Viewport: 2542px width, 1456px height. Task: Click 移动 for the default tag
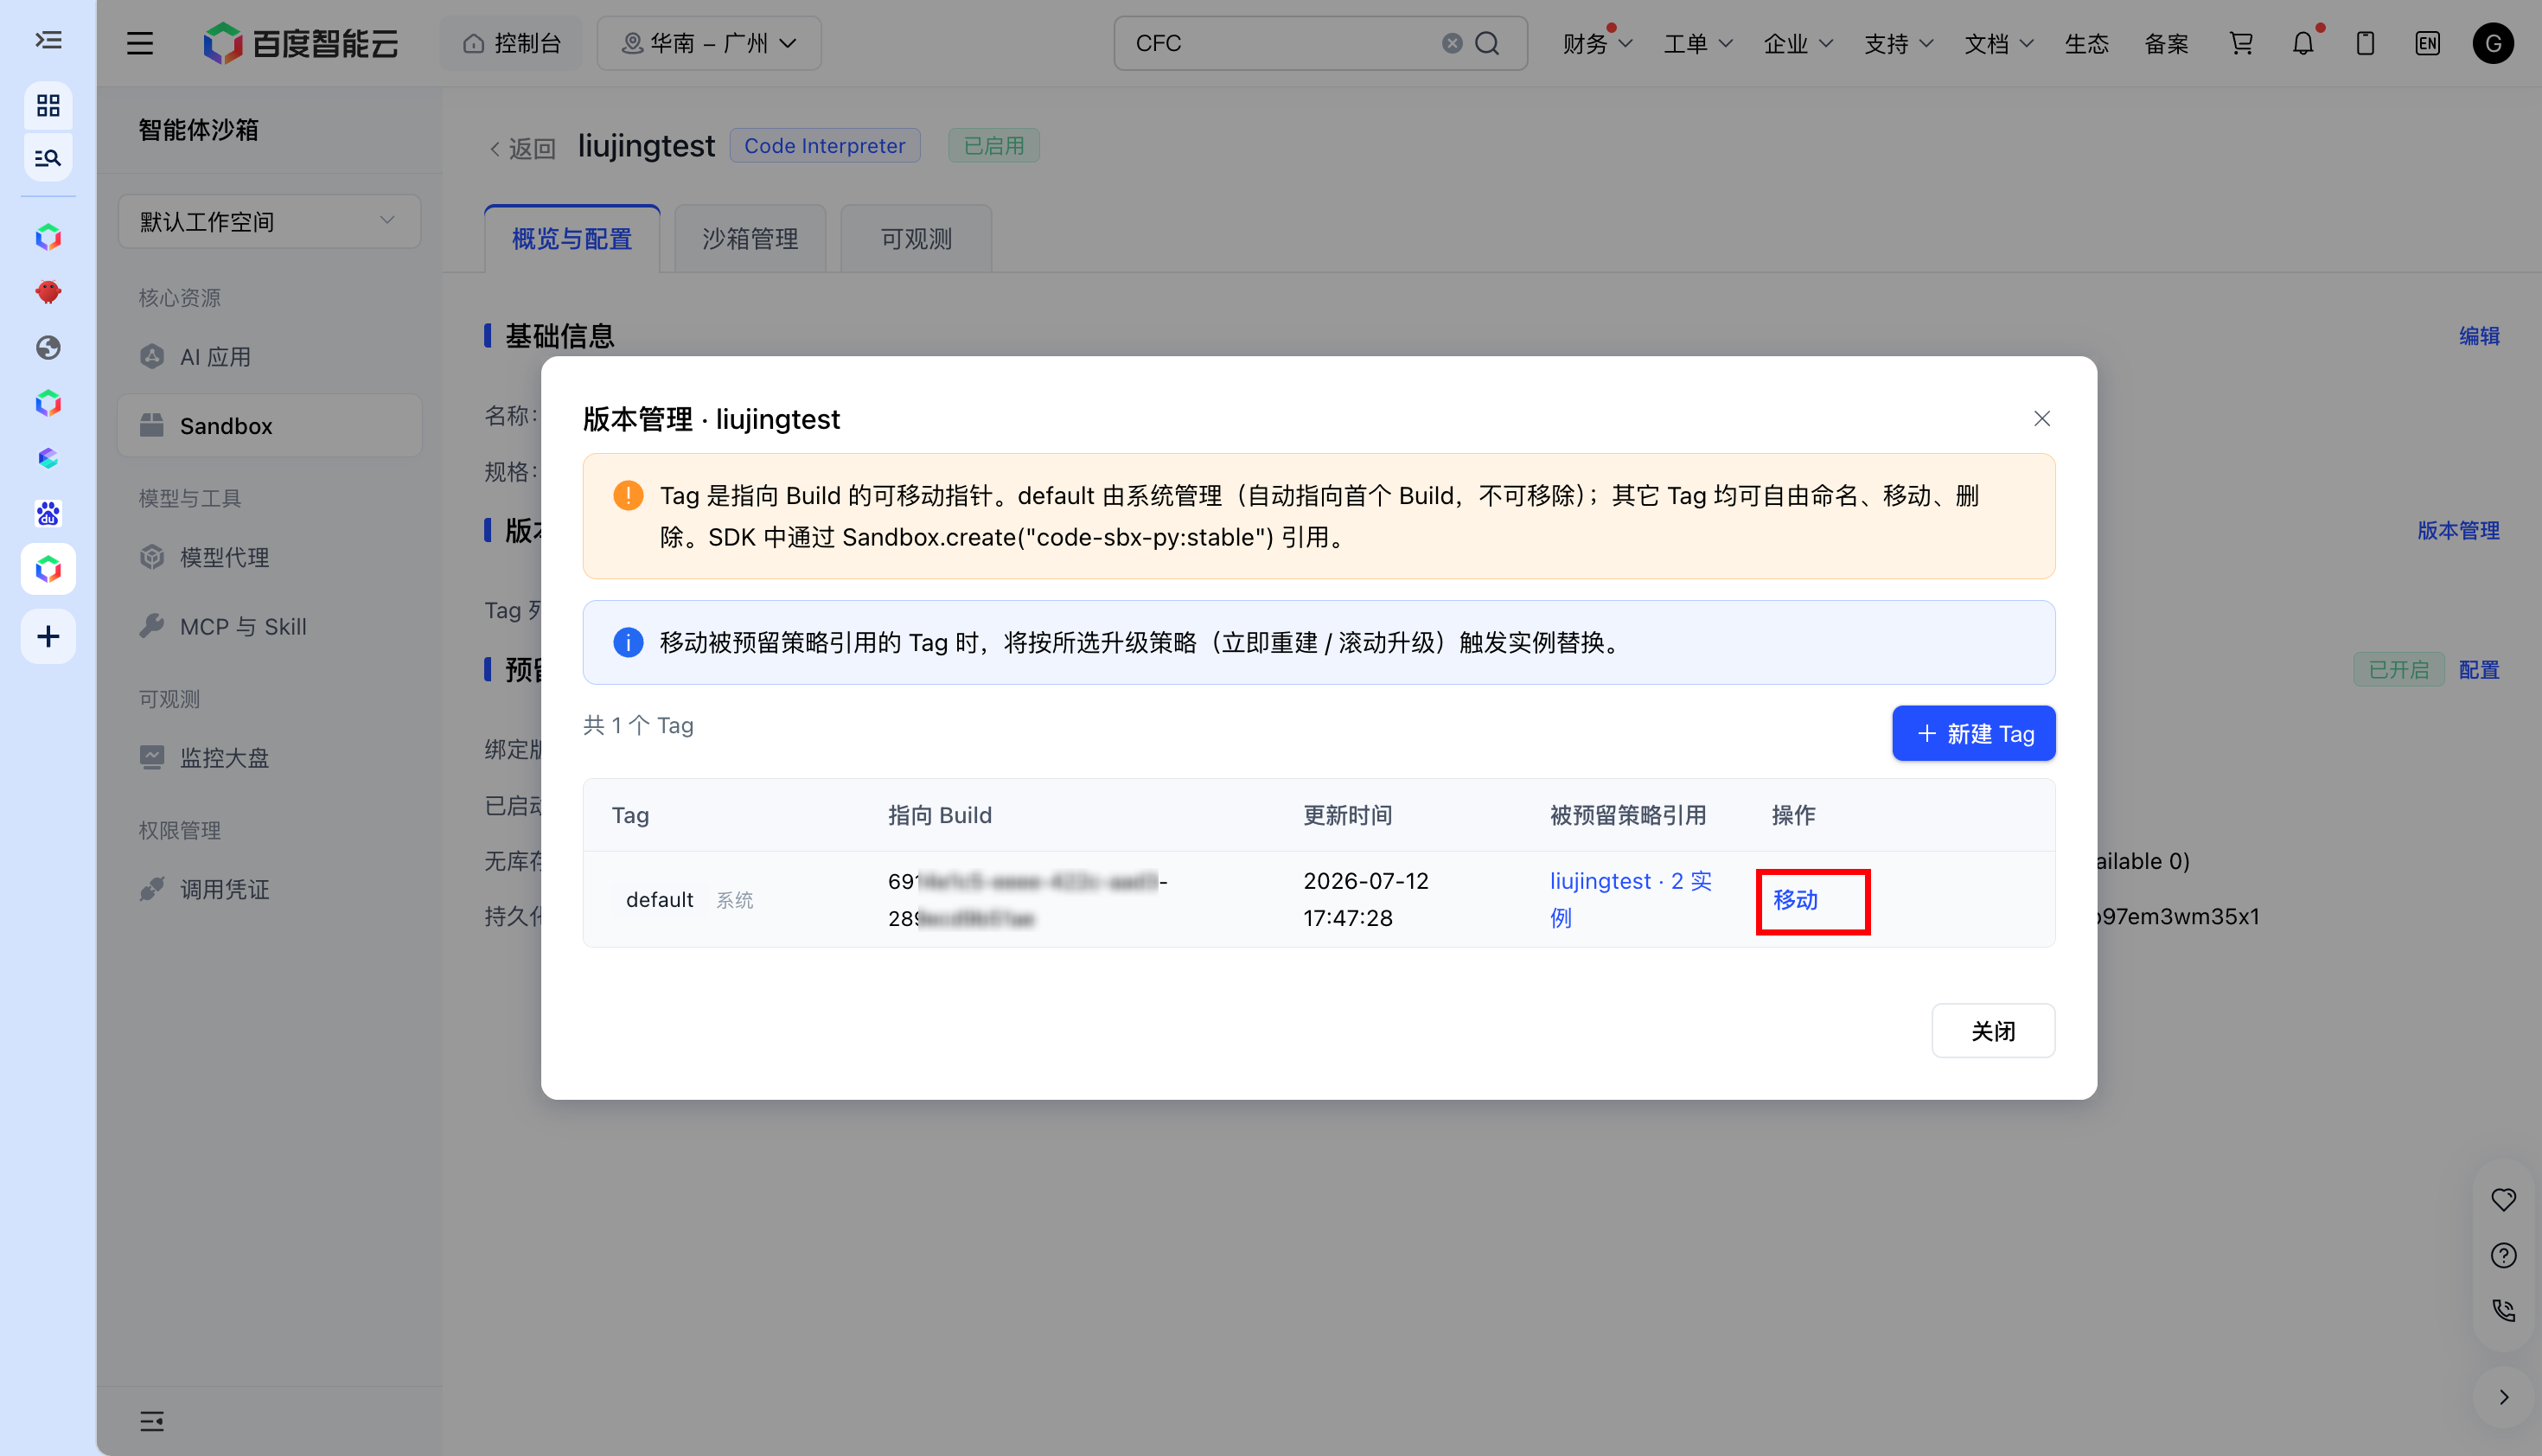point(1795,899)
